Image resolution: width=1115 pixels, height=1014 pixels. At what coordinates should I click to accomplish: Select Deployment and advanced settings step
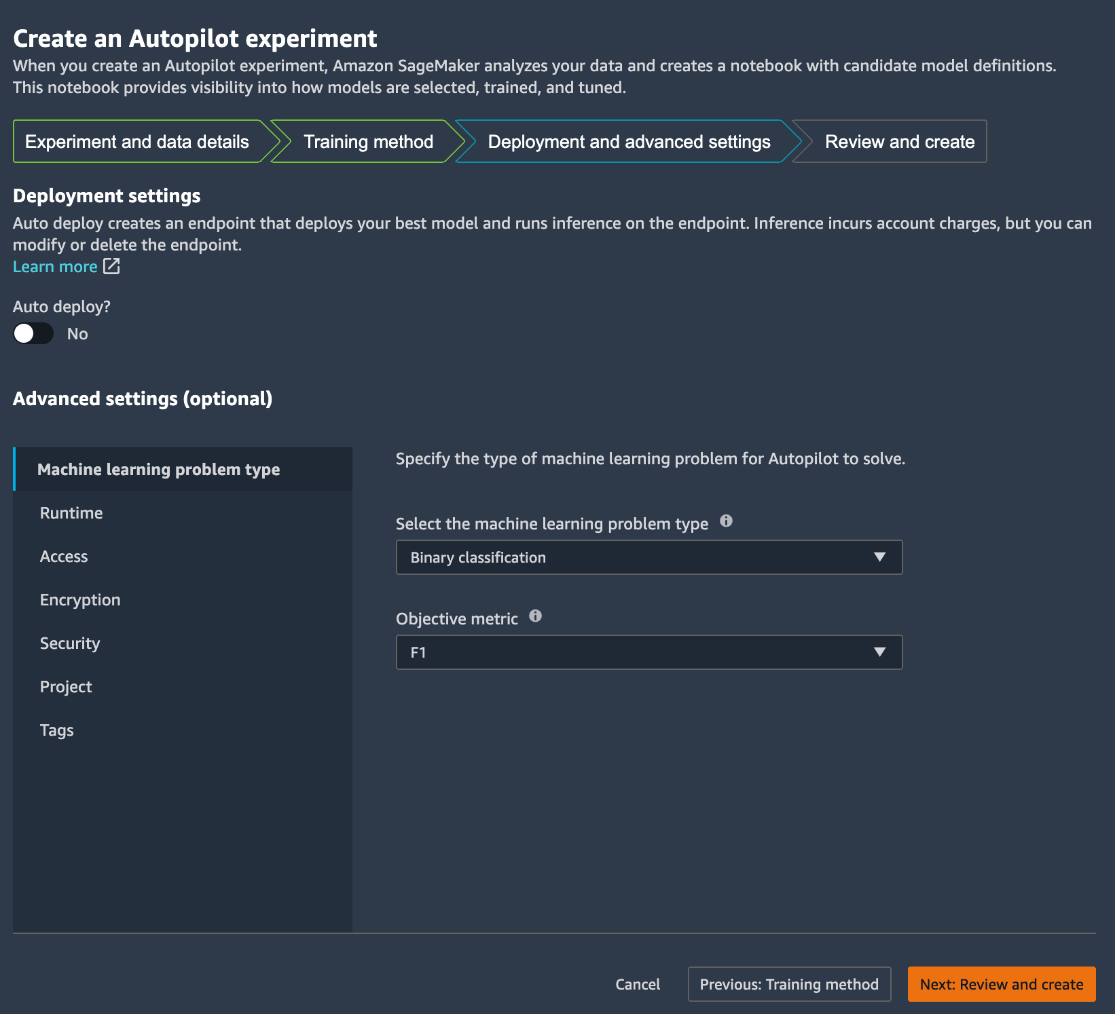coord(629,142)
